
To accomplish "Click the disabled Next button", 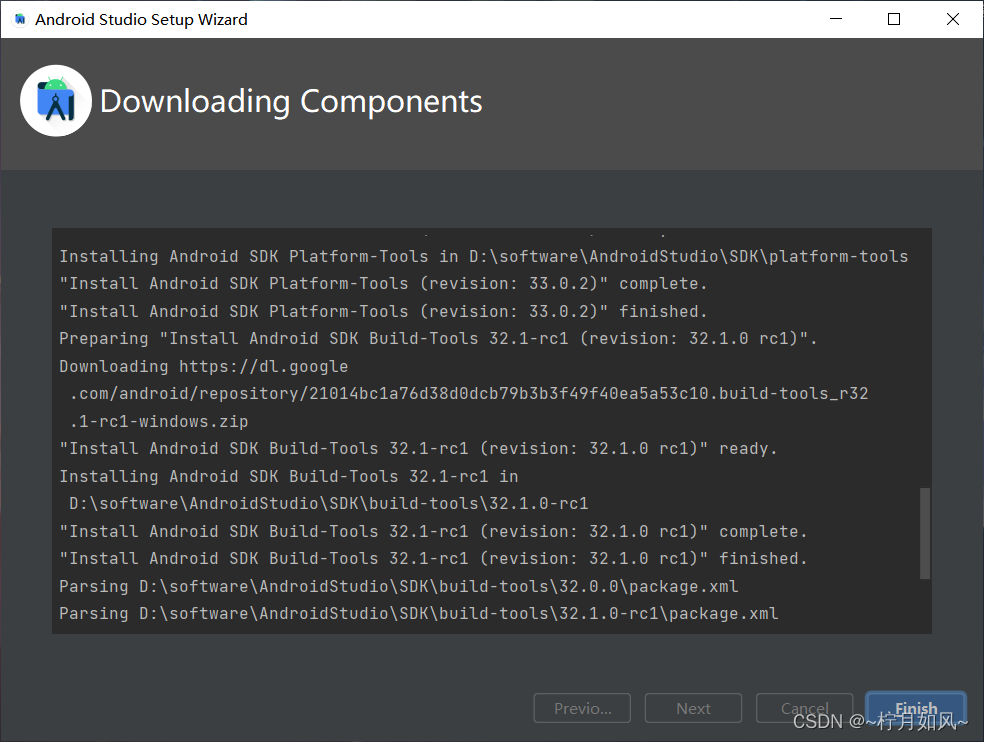I will coord(693,708).
